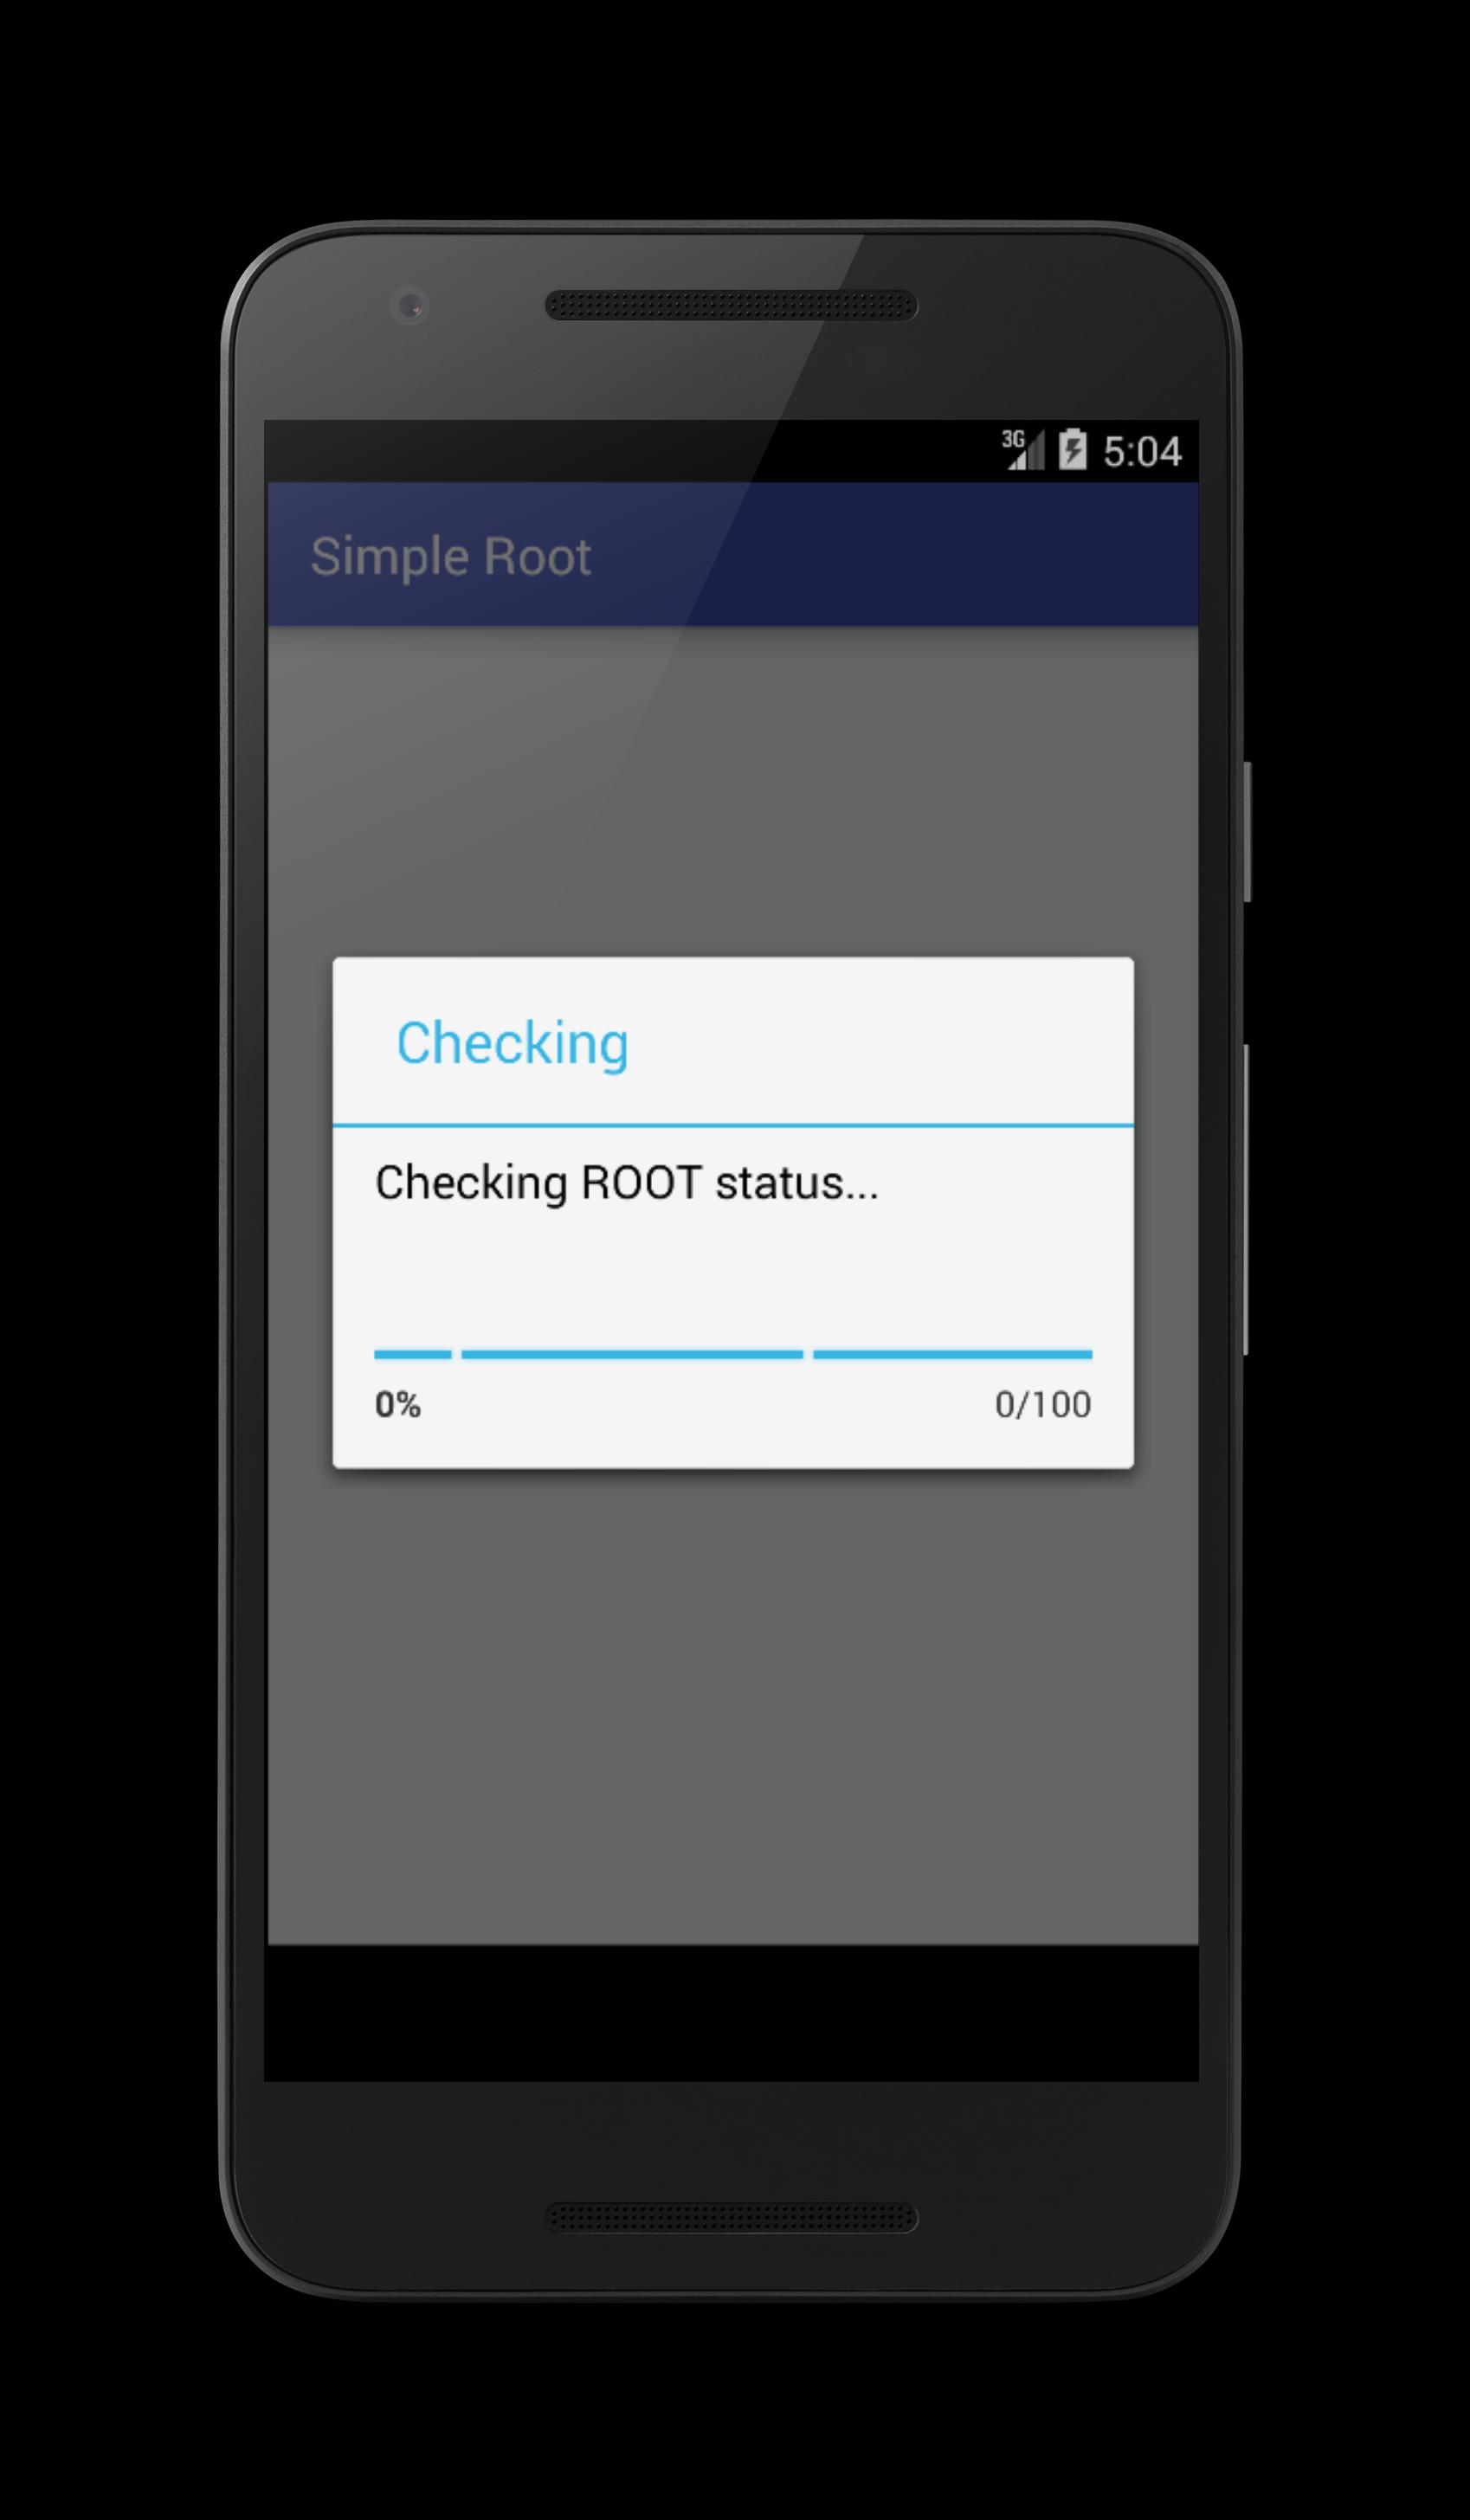Tap the Simple Root app title
The height and width of the screenshot is (2520, 1470).
pos(450,557)
